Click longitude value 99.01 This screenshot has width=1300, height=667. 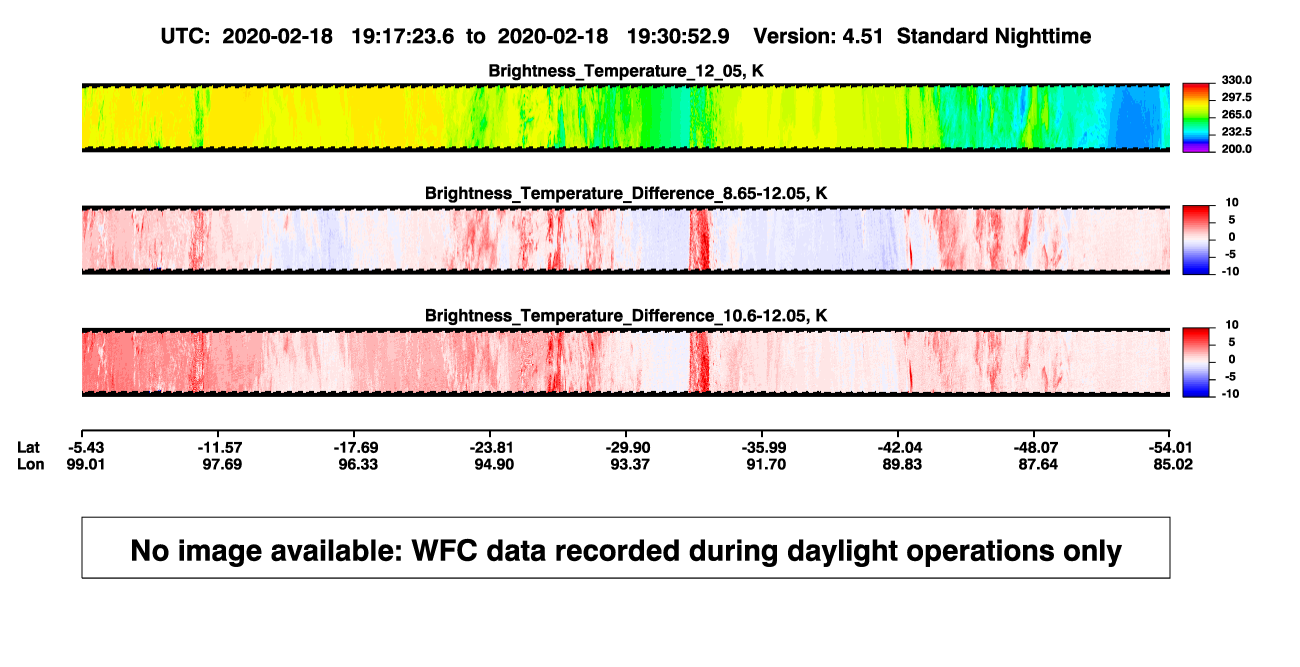[x=87, y=464]
